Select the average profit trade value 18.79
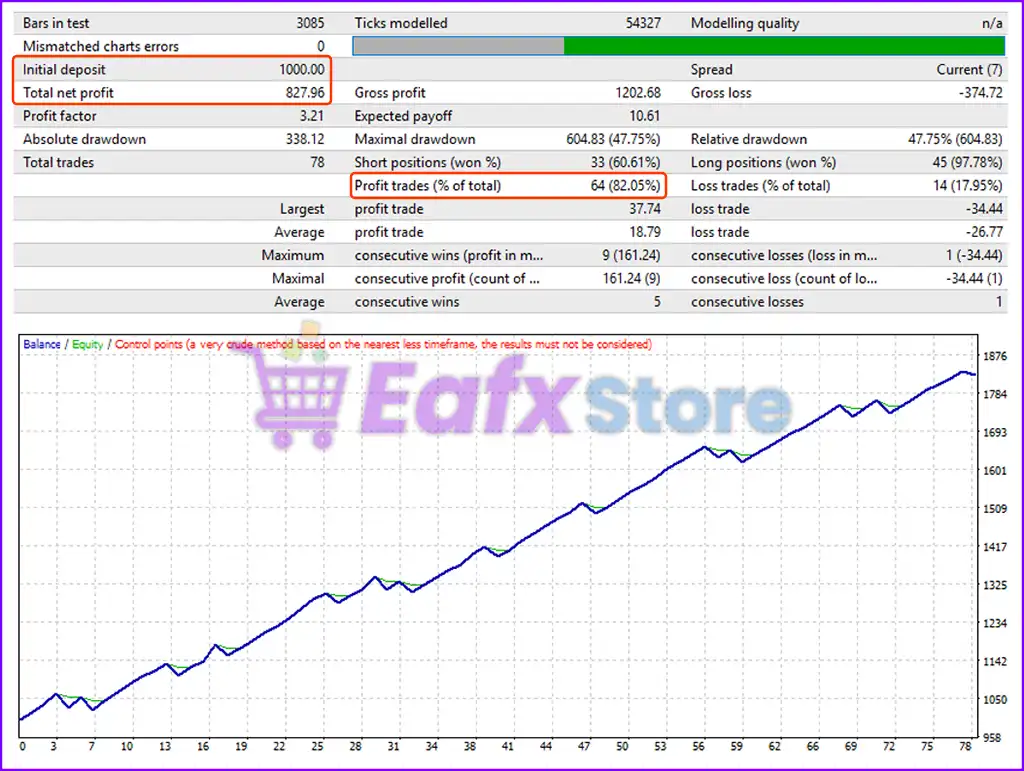Viewport: 1024px width, 771px height. [645, 232]
